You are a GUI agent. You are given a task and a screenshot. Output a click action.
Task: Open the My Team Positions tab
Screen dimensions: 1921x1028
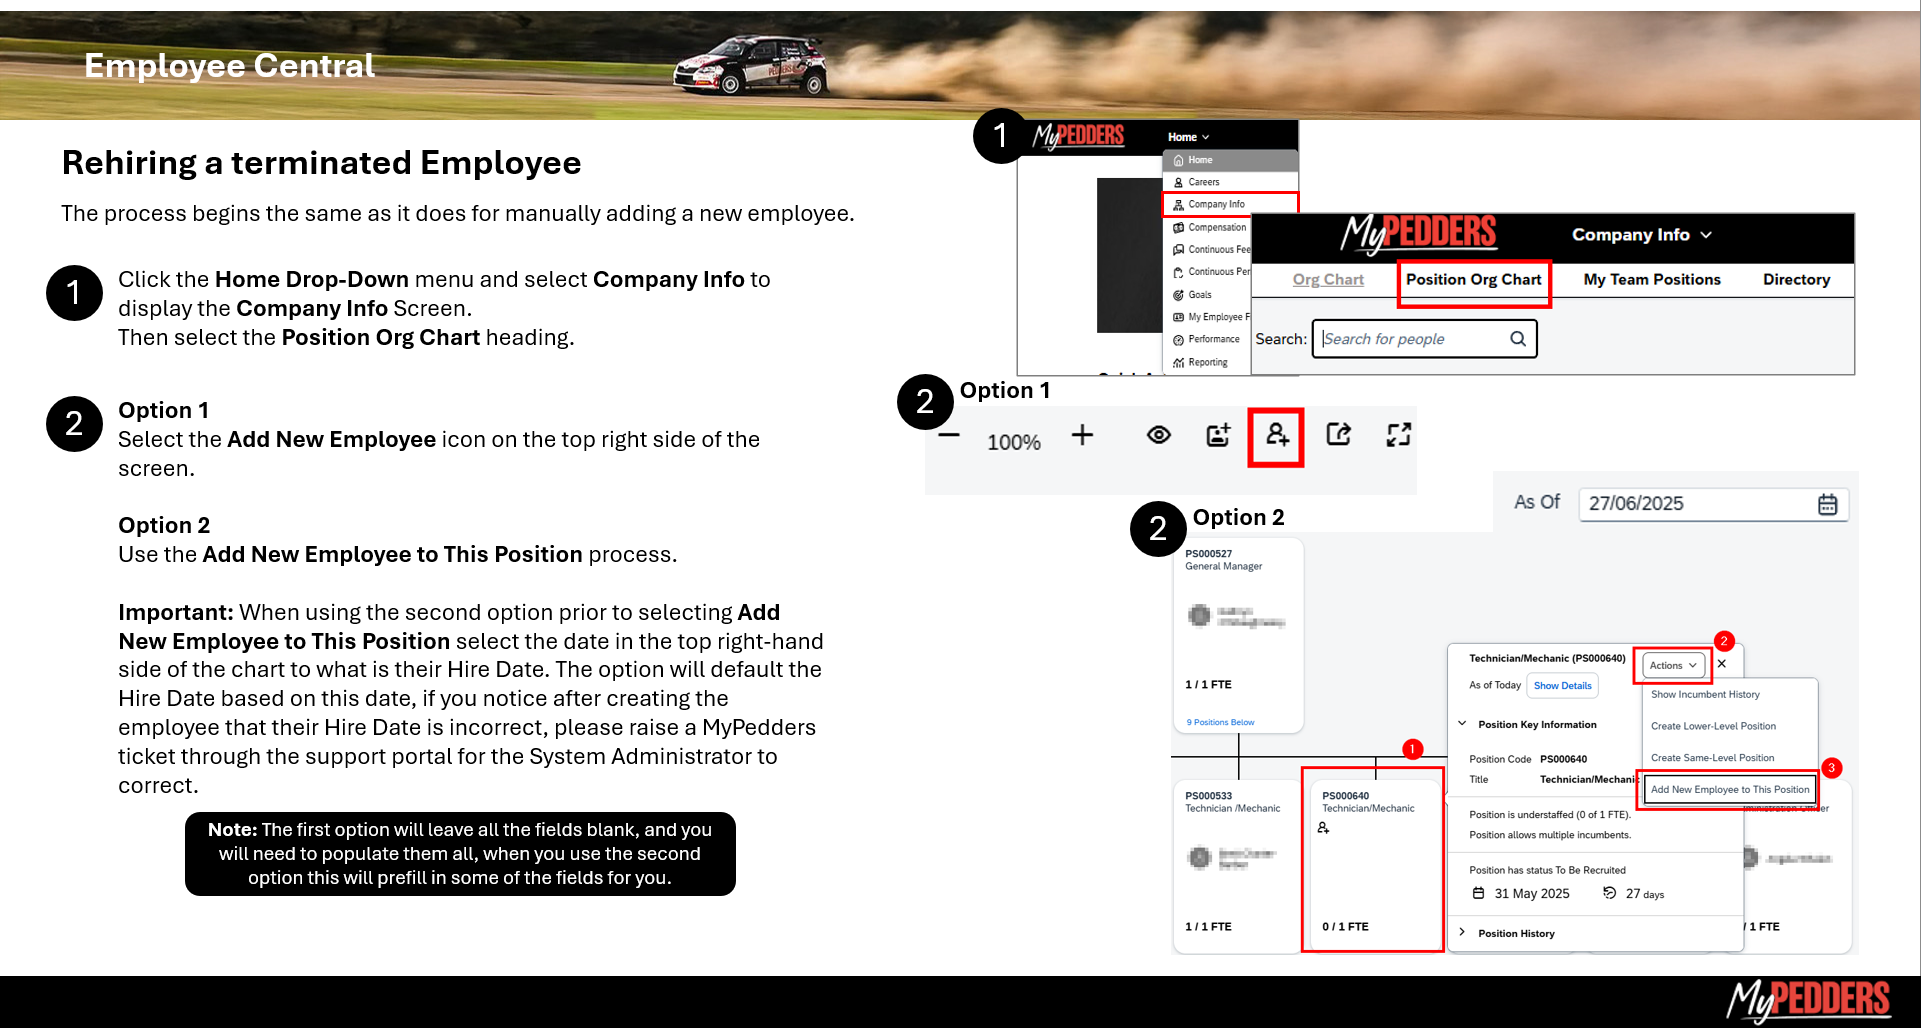tap(1651, 280)
